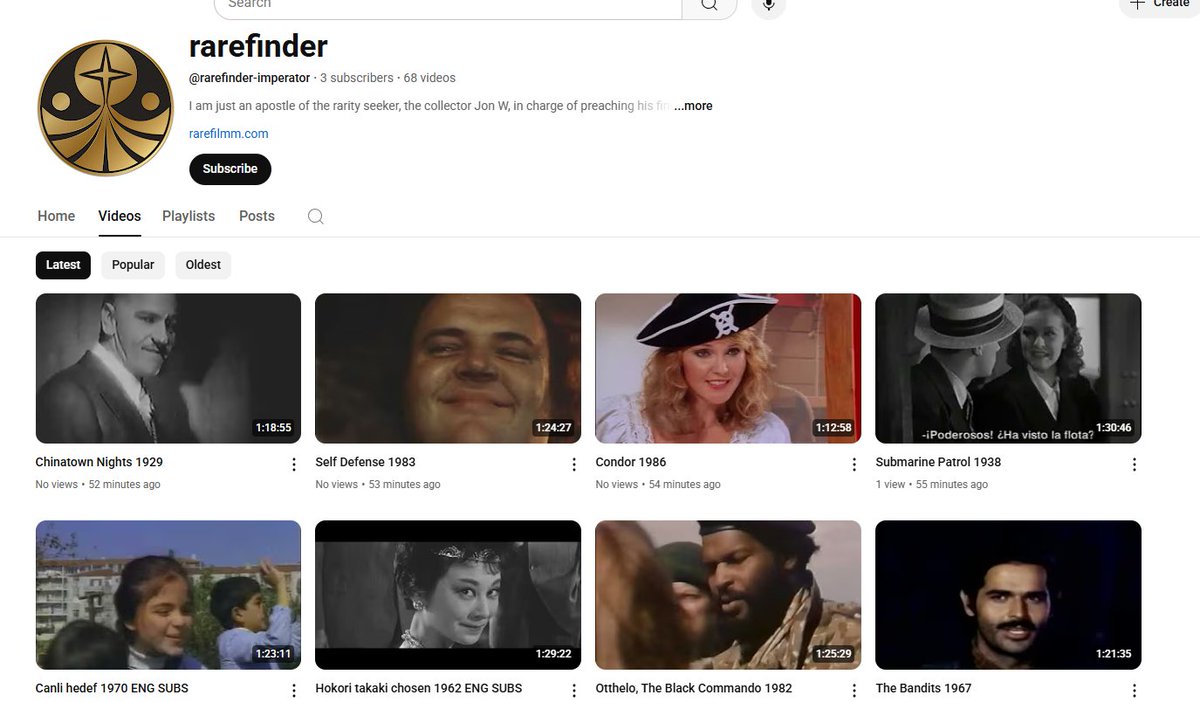Viewport: 1200px width, 702px height.
Task: Sort videos by Latest
Action: pyautogui.click(x=63, y=265)
